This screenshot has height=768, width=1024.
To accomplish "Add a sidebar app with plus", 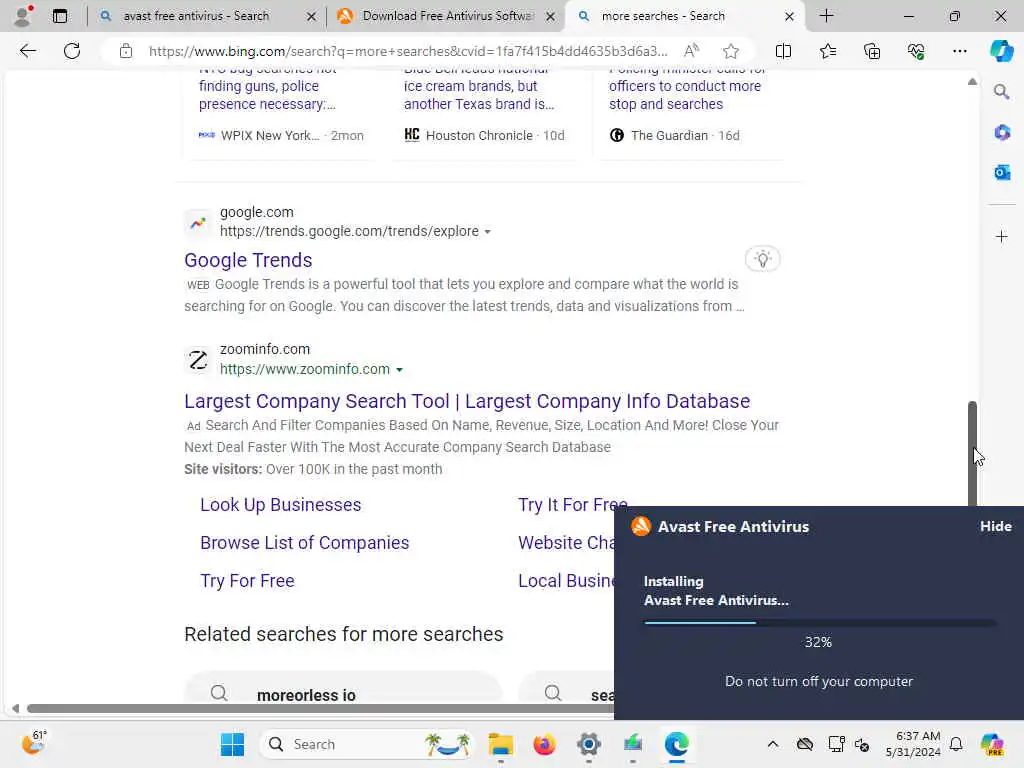I will tap(1002, 236).
